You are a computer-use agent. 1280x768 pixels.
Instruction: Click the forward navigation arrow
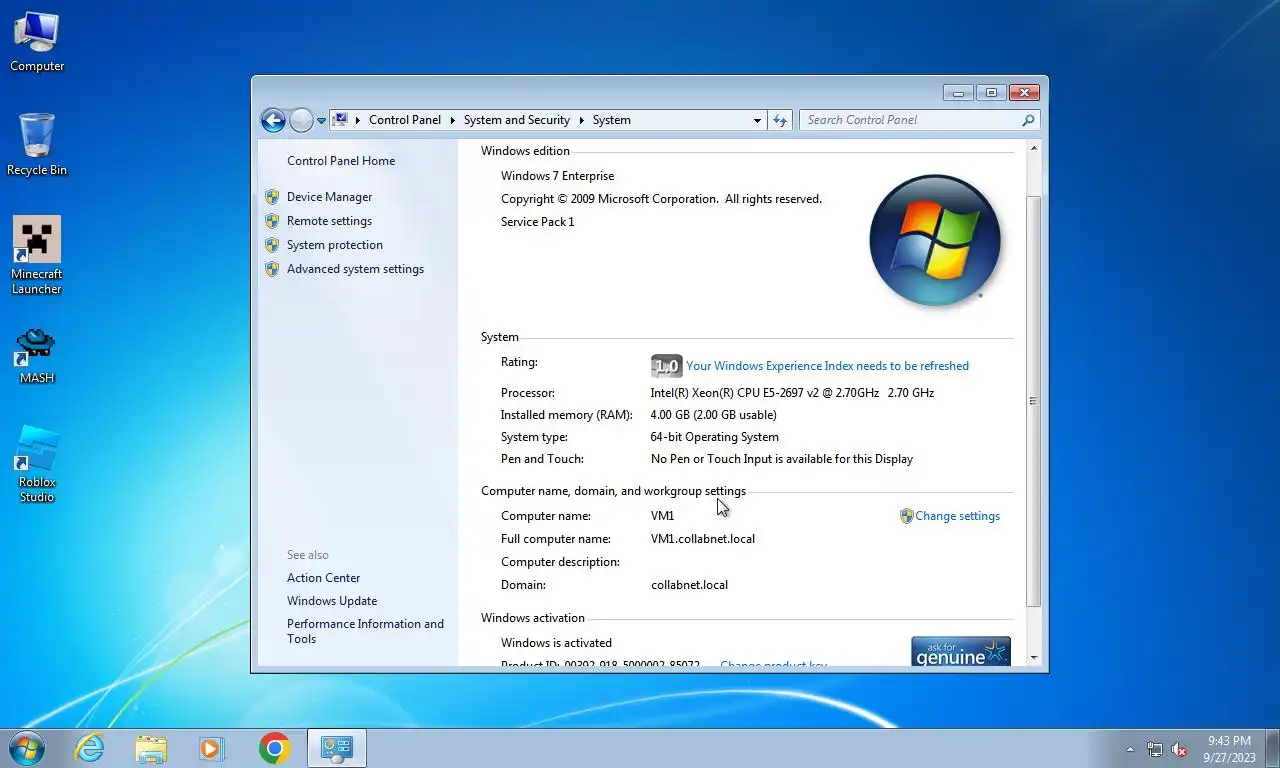pyautogui.click(x=301, y=120)
